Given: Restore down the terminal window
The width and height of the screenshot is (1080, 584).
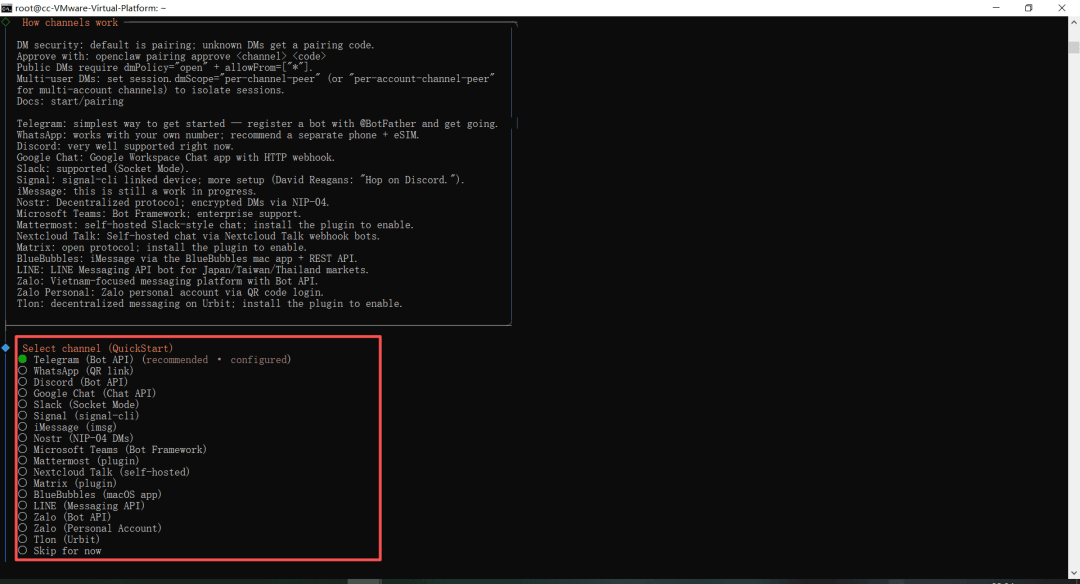Looking at the screenshot, I should coord(1028,8).
